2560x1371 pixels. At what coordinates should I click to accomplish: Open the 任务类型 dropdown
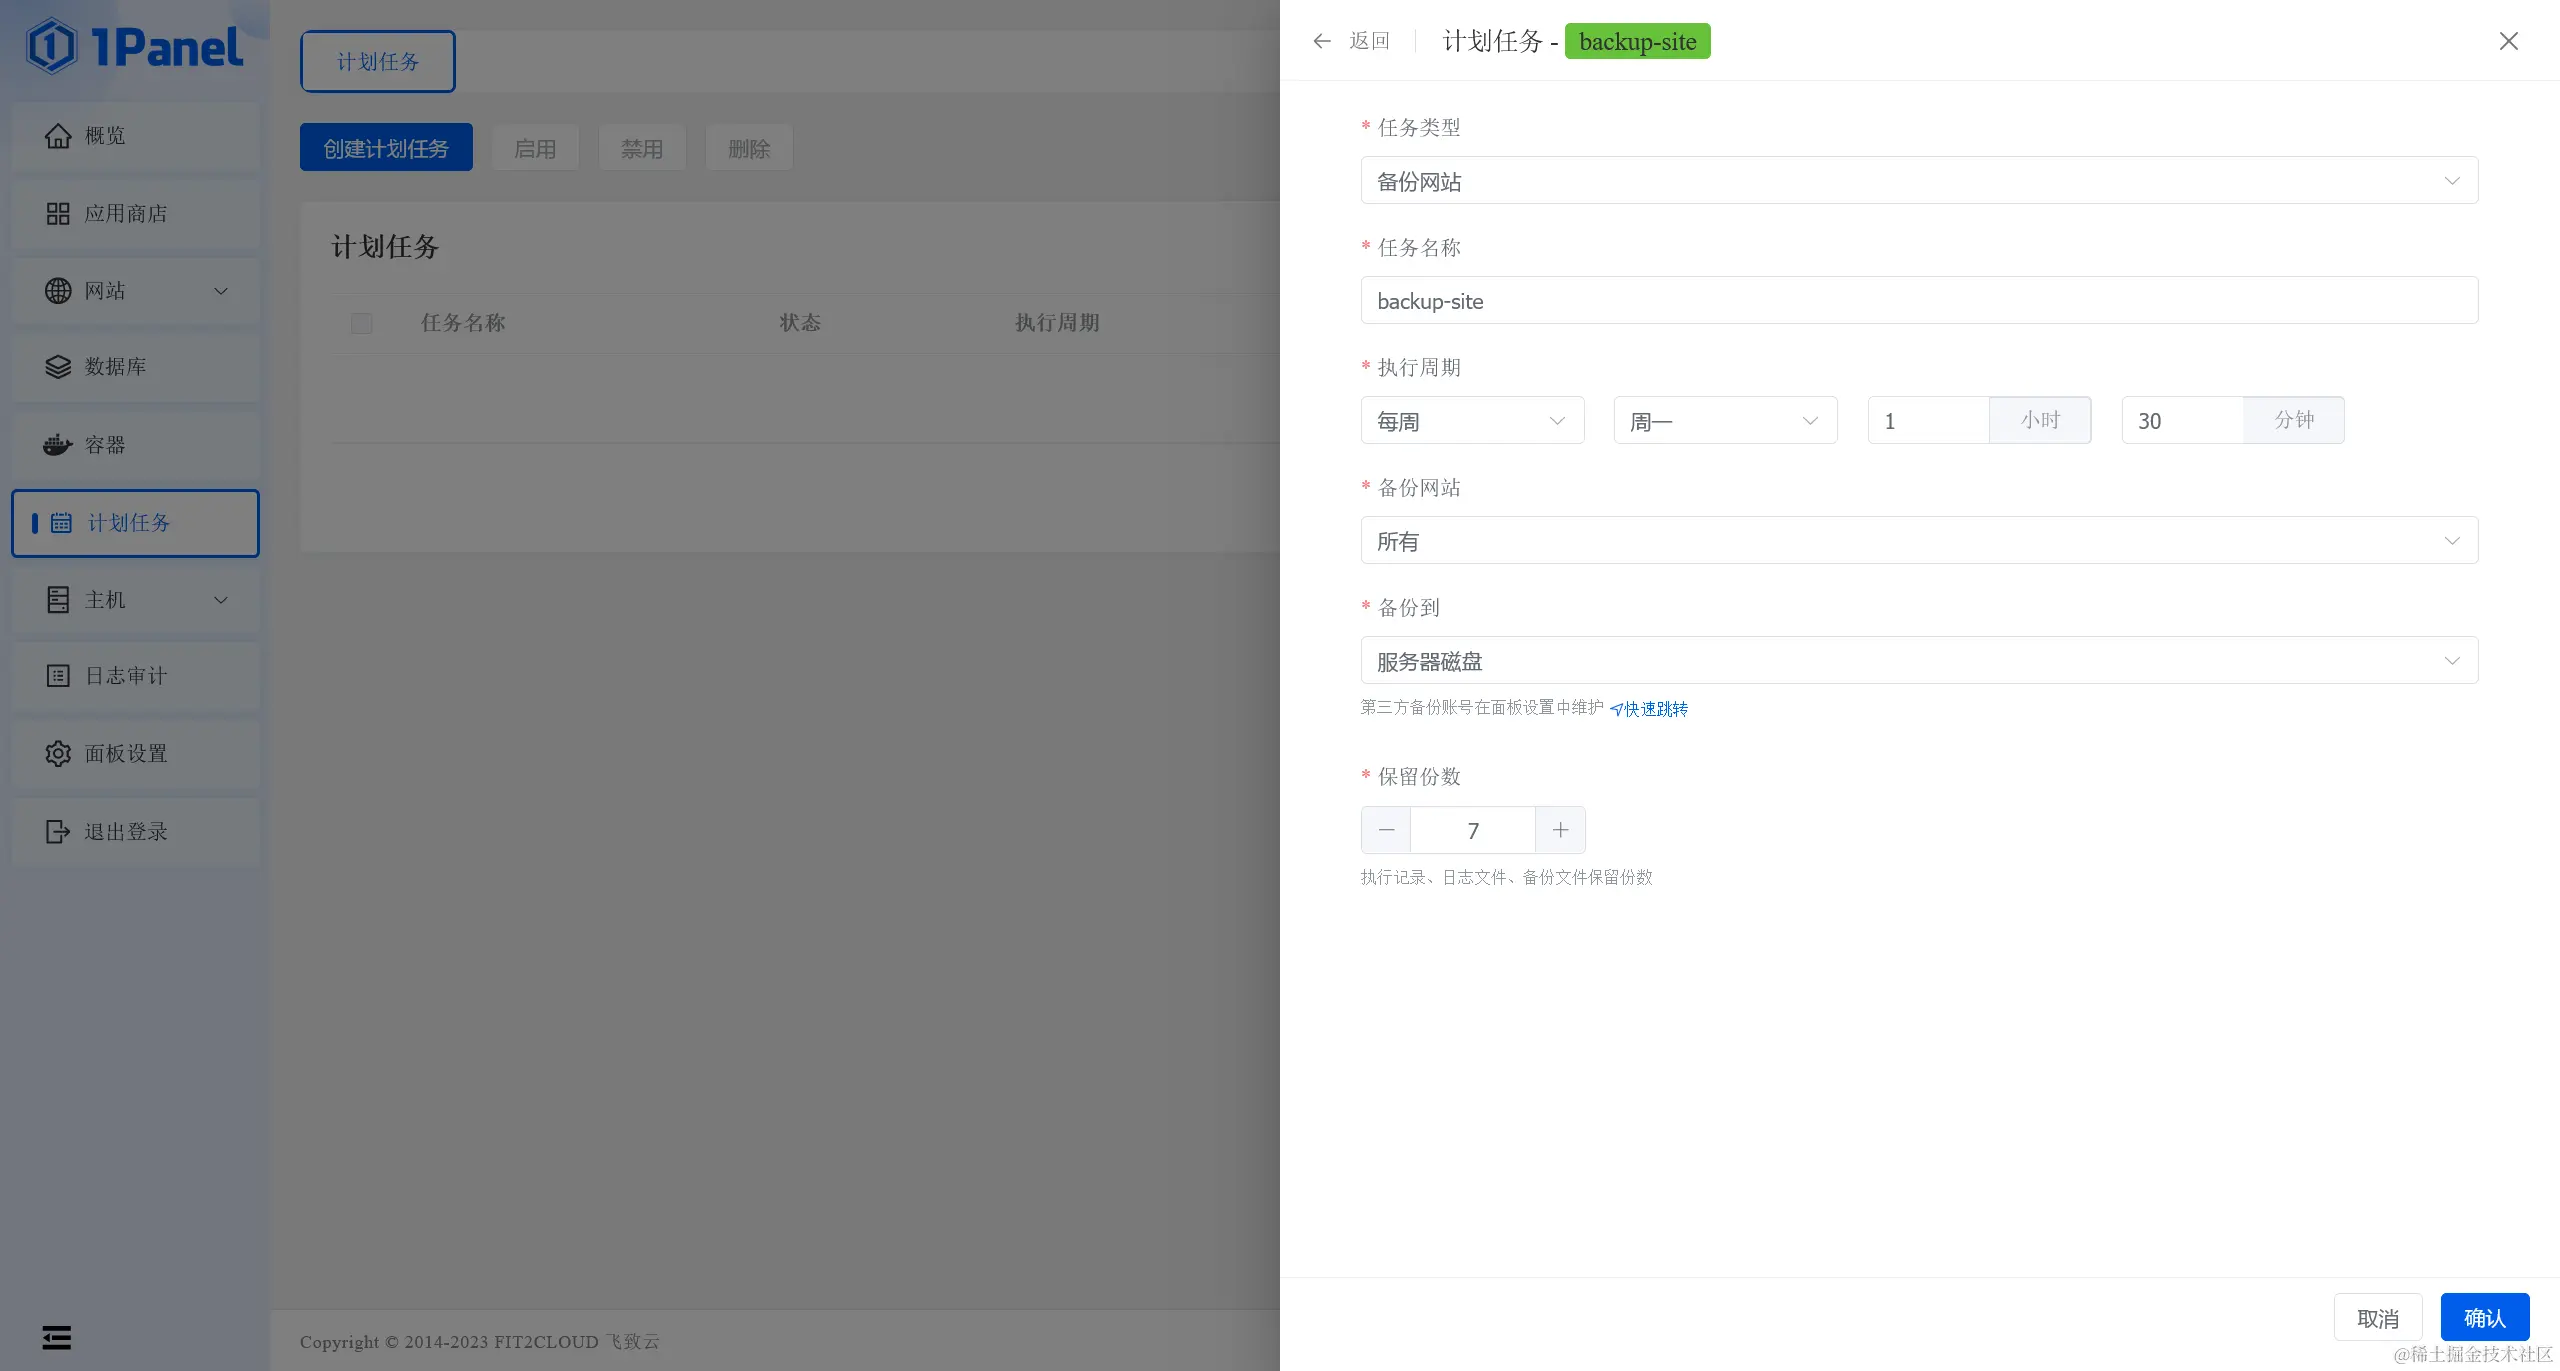pyautogui.click(x=1918, y=181)
